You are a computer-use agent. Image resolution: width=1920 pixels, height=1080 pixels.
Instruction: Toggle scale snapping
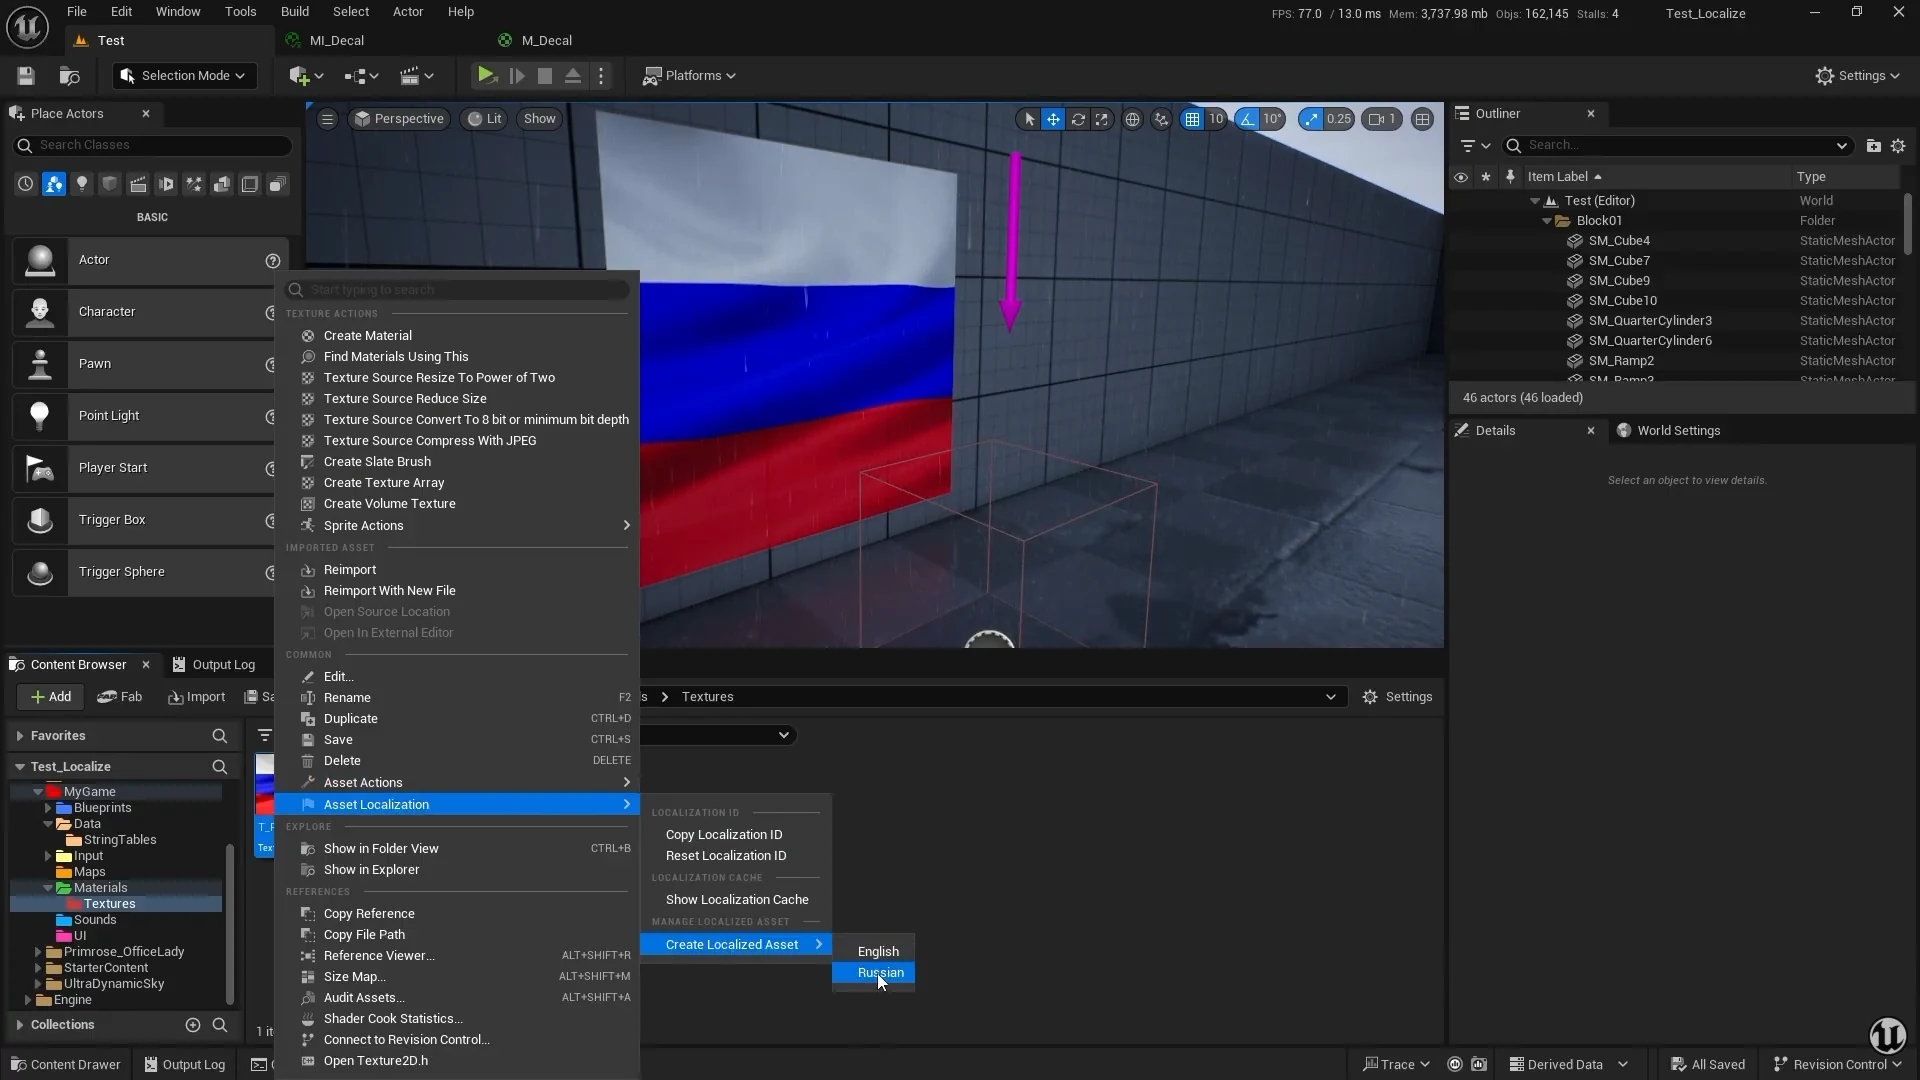tap(1311, 119)
